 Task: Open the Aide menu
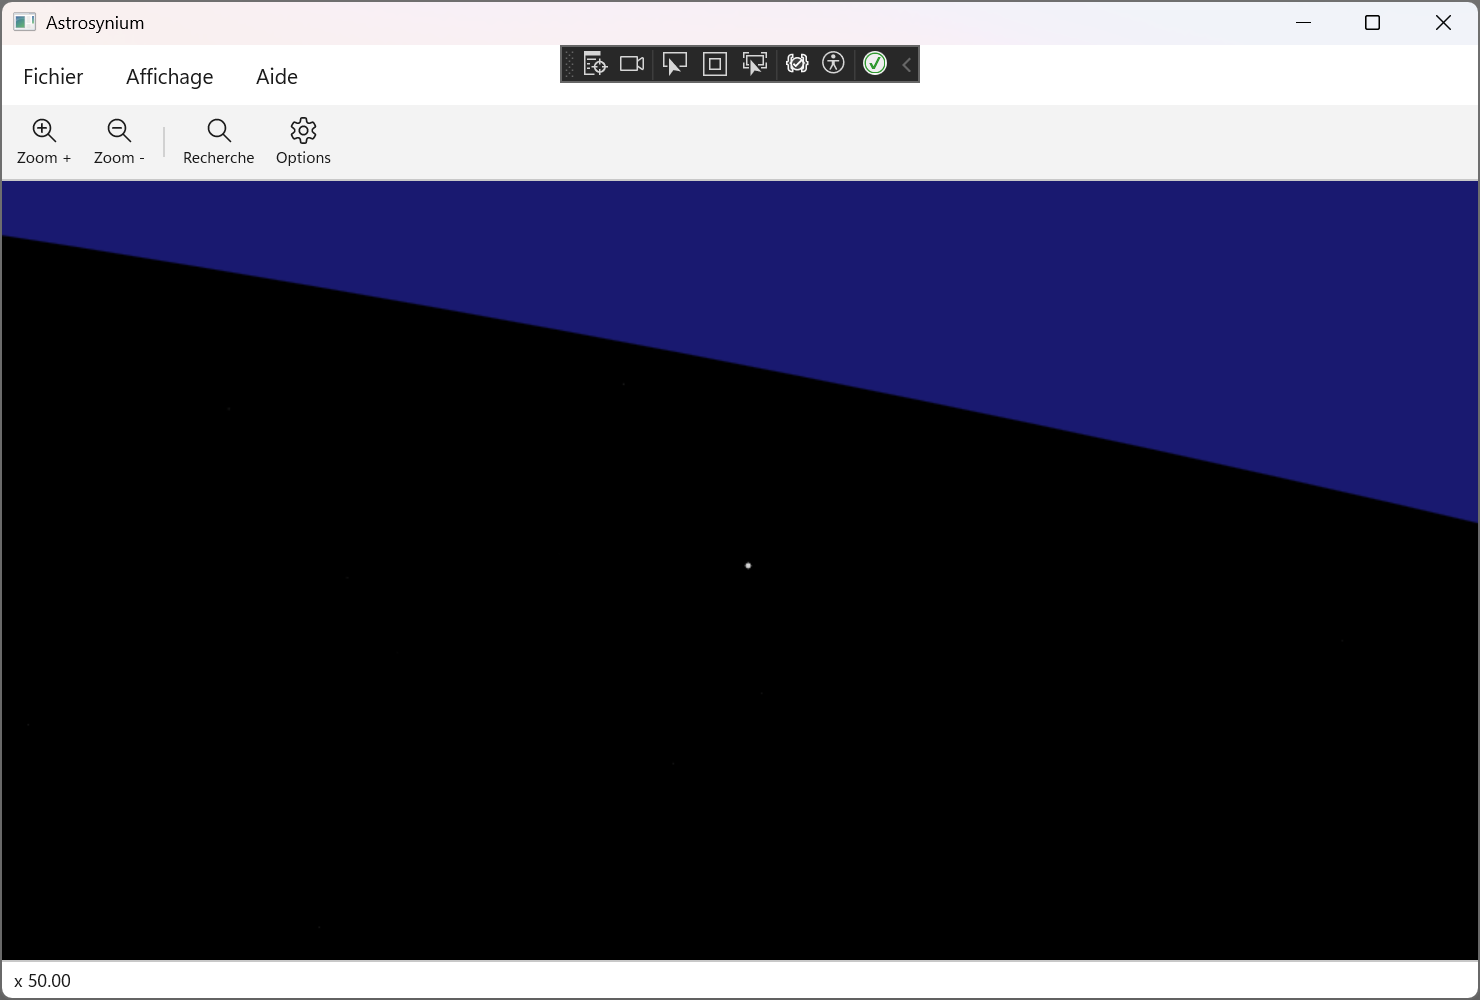(x=277, y=77)
